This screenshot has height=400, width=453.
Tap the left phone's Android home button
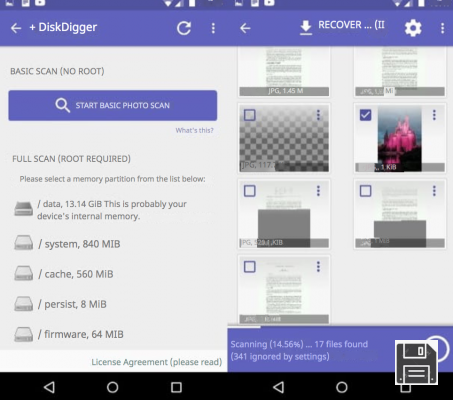[113, 387]
